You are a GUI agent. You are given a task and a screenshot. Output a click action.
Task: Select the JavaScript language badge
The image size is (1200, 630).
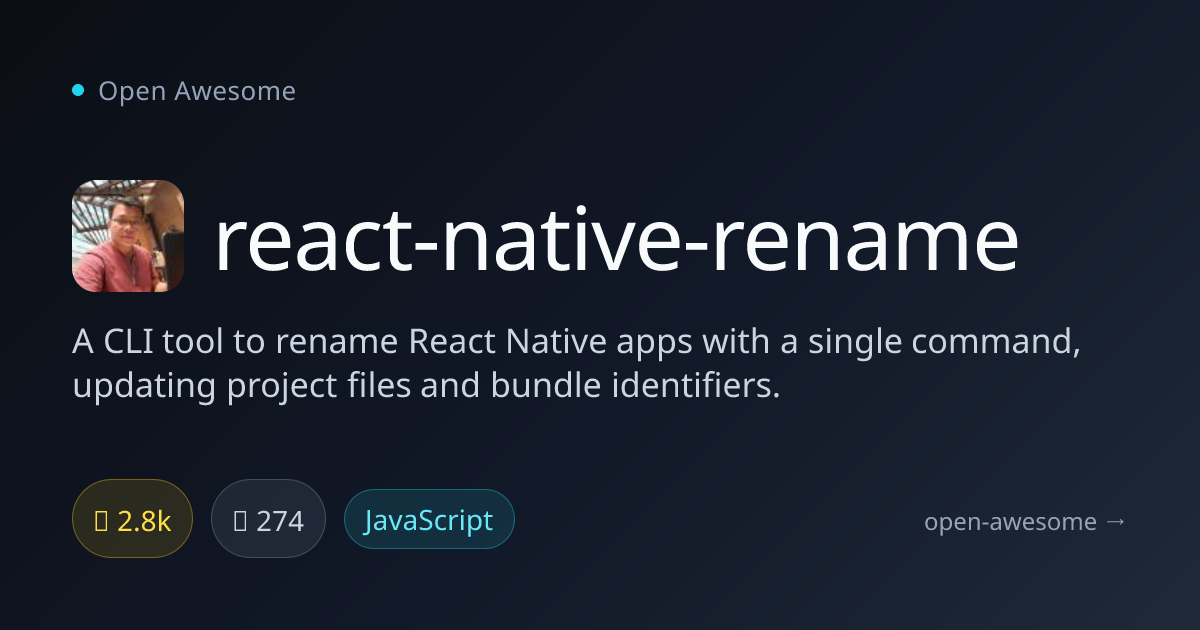click(x=429, y=519)
